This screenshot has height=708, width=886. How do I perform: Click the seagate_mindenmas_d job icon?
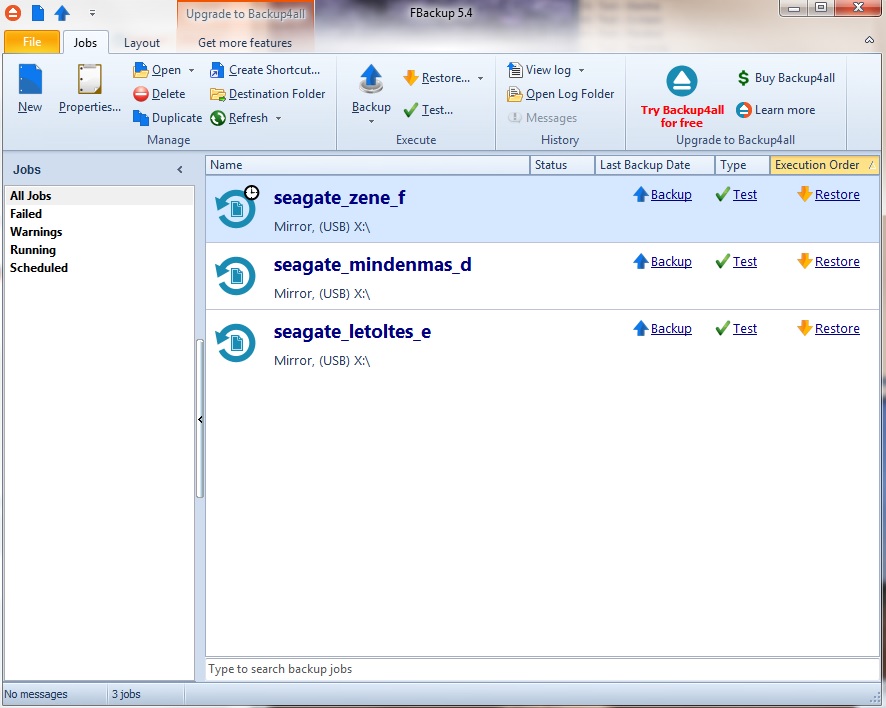coord(236,276)
